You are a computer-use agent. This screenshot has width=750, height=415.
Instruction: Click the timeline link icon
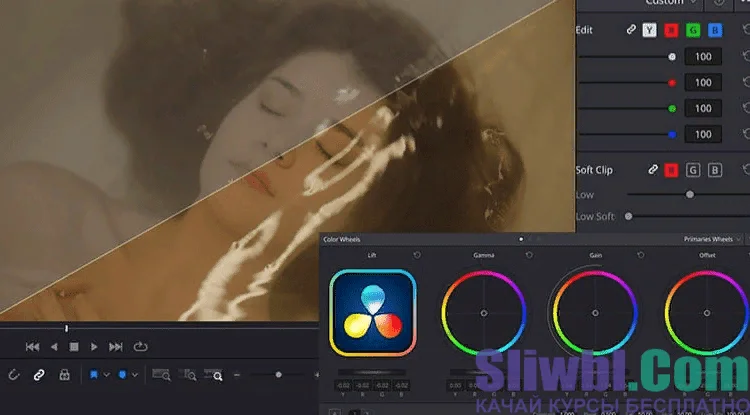click(39, 375)
